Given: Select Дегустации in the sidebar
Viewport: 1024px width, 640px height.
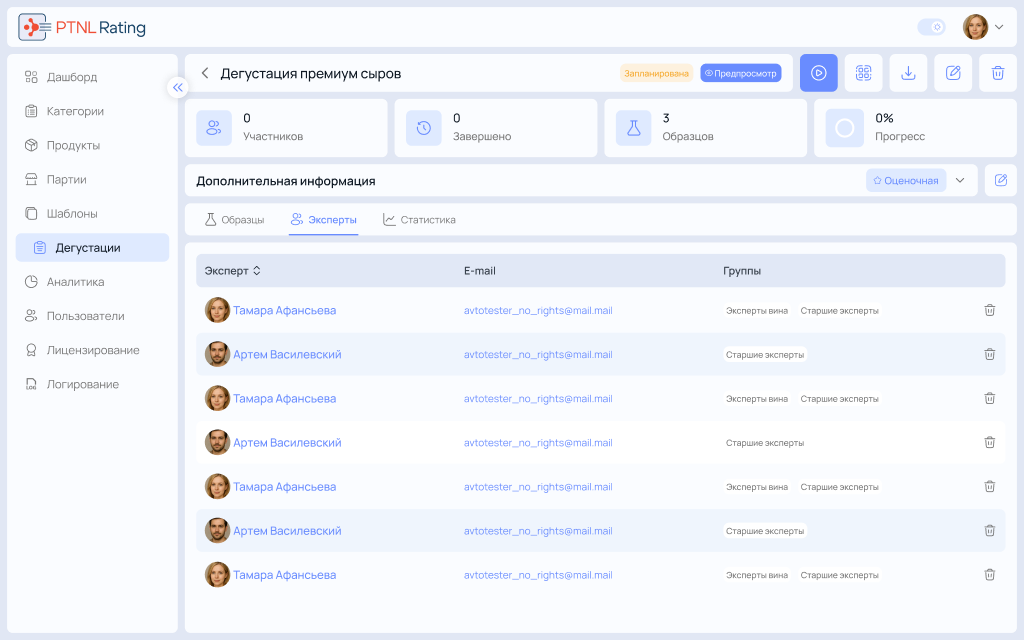Looking at the screenshot, I should [92, 248].
